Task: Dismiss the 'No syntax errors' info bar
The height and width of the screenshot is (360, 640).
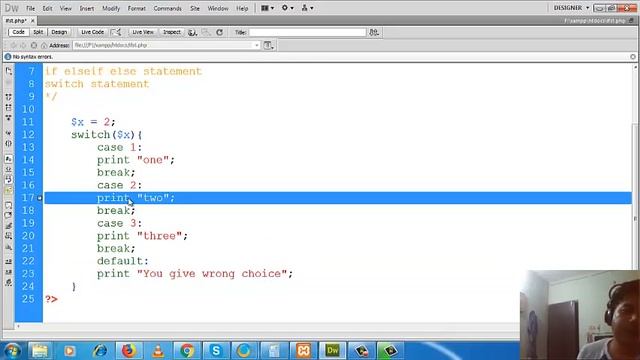Action: 633,57
